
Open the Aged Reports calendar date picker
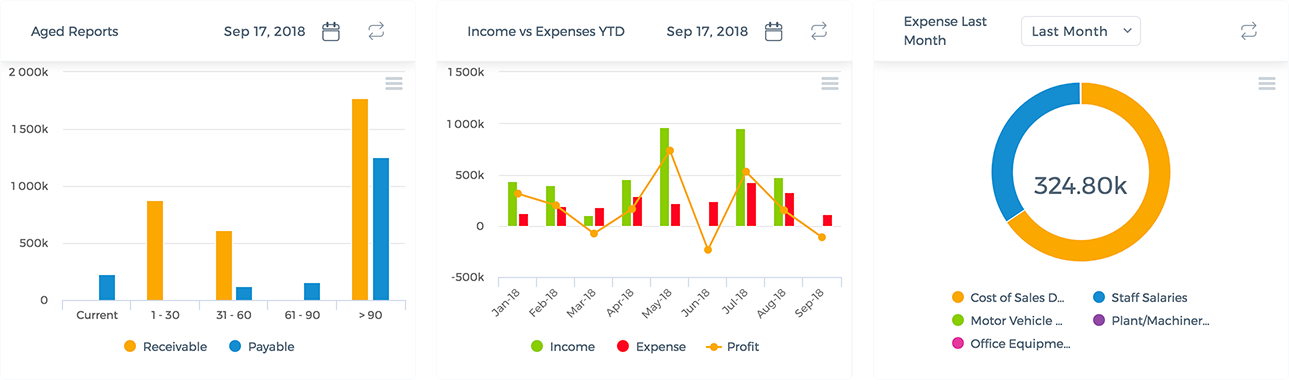[x=331, y=31]
